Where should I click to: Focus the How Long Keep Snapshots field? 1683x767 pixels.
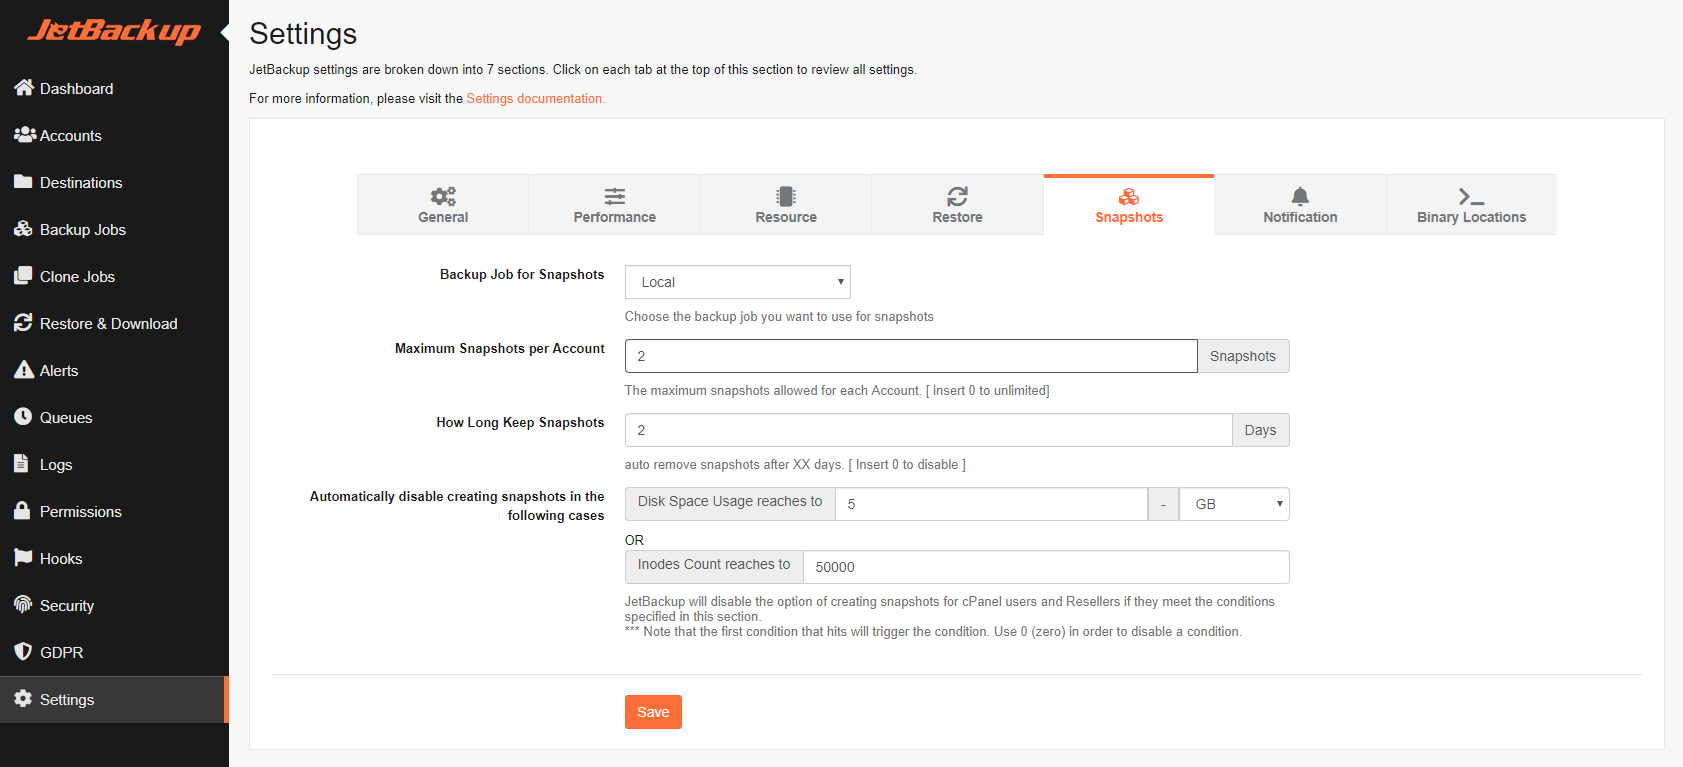[928, 430]
